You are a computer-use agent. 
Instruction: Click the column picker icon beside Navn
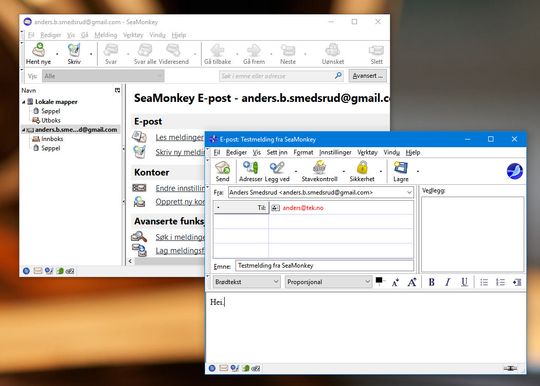tap(117, 91)
